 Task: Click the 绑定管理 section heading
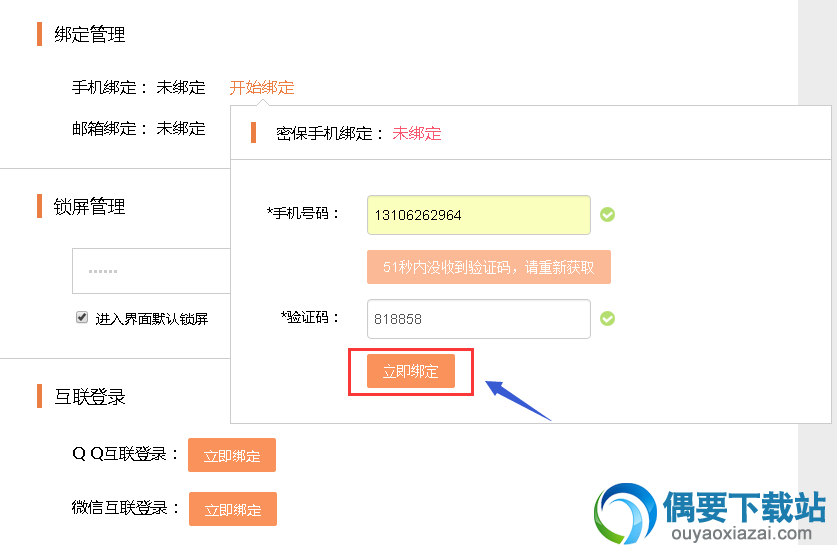(90, 35)
